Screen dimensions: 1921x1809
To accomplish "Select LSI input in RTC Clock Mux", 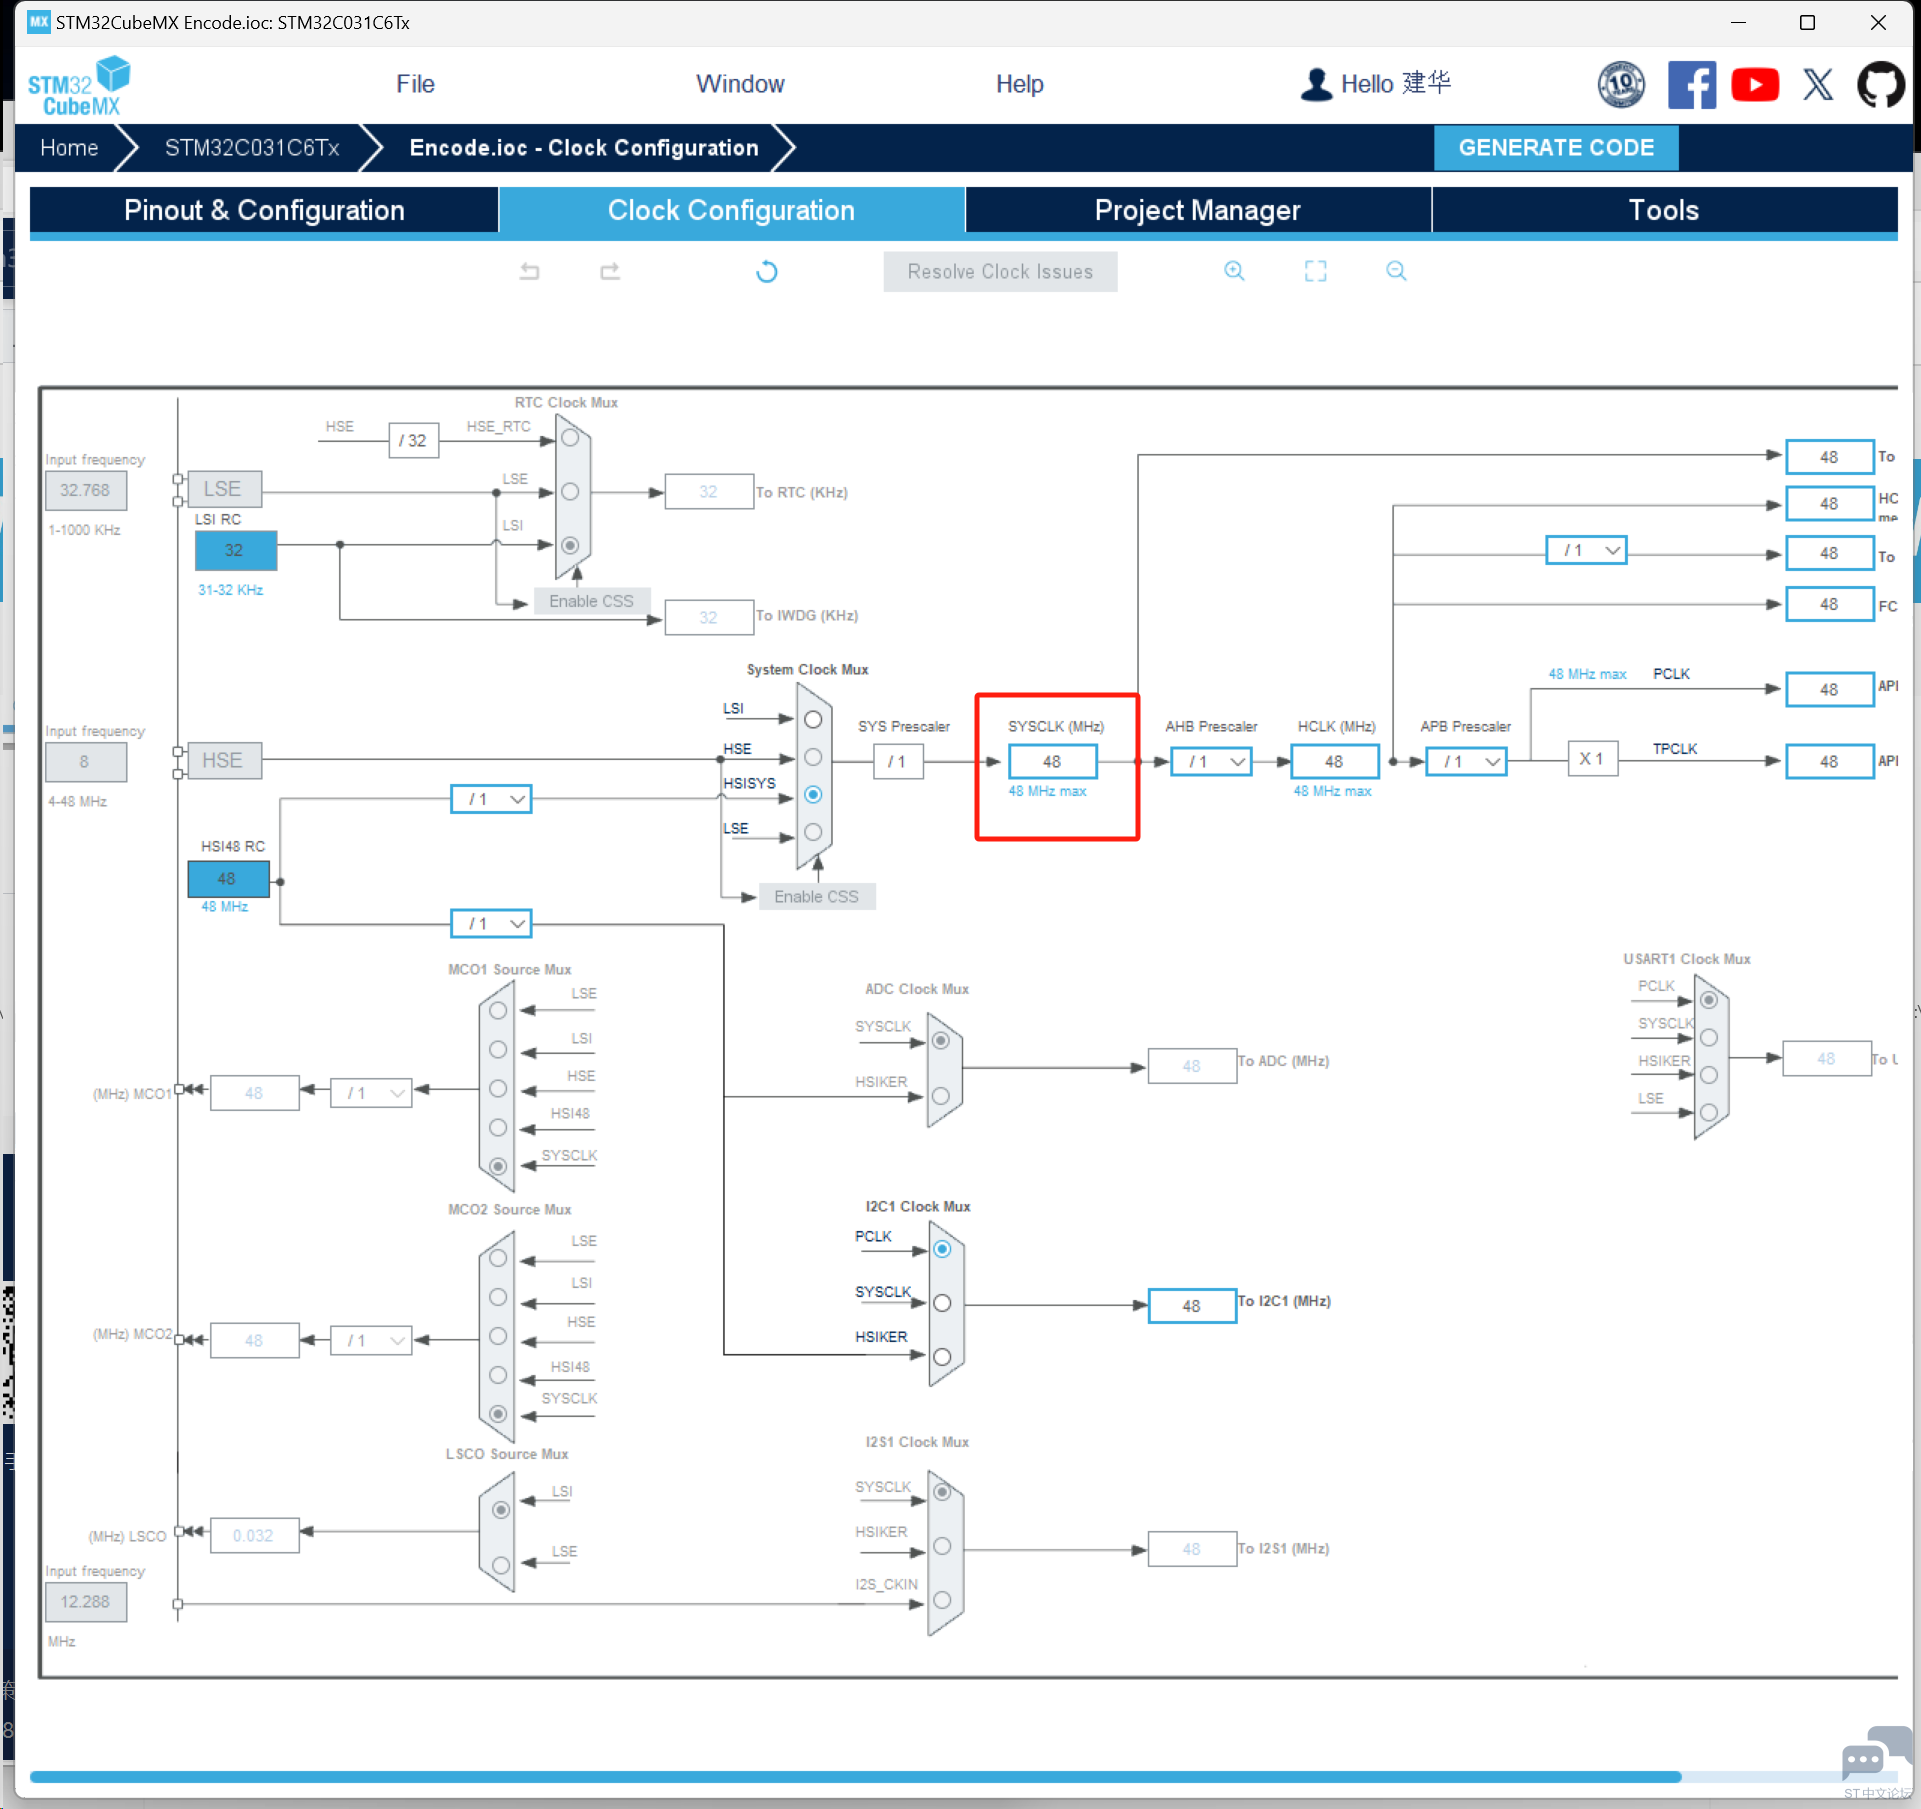I will point(570,545).
